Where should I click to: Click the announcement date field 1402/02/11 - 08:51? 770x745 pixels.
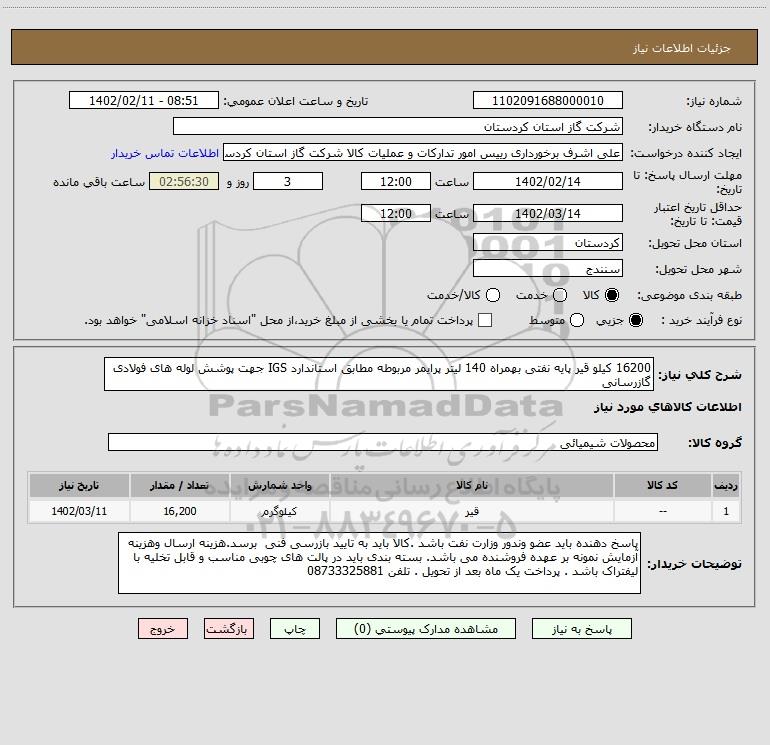click(144, 101)
